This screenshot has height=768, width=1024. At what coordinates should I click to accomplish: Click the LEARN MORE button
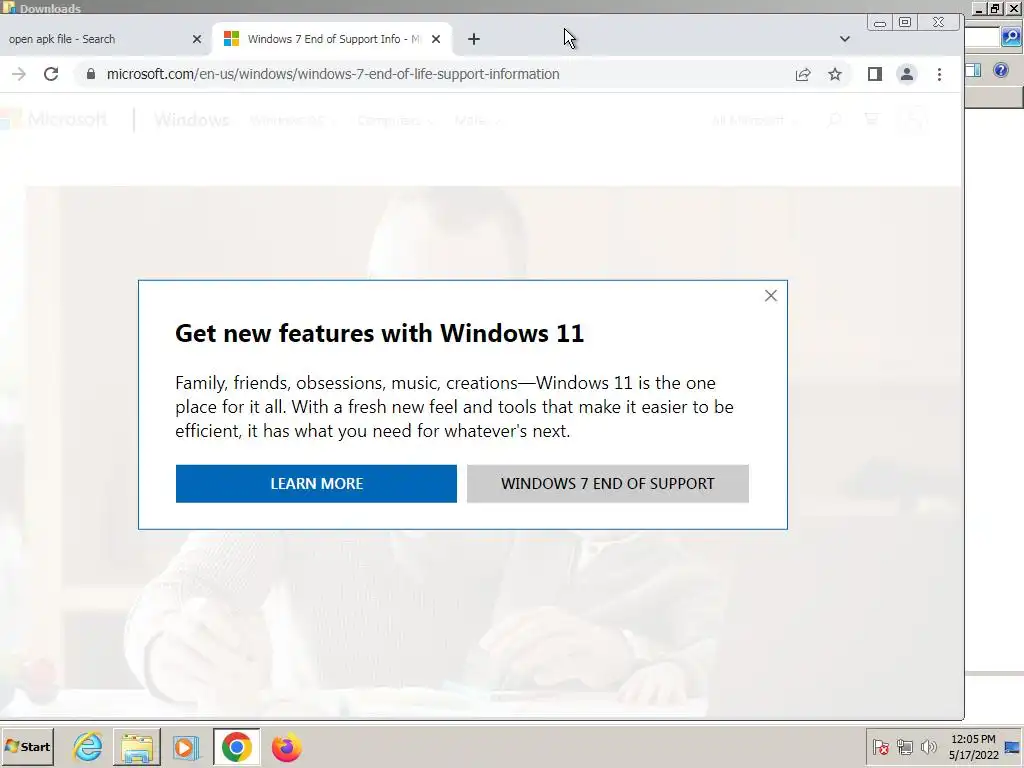click(316, 484)
